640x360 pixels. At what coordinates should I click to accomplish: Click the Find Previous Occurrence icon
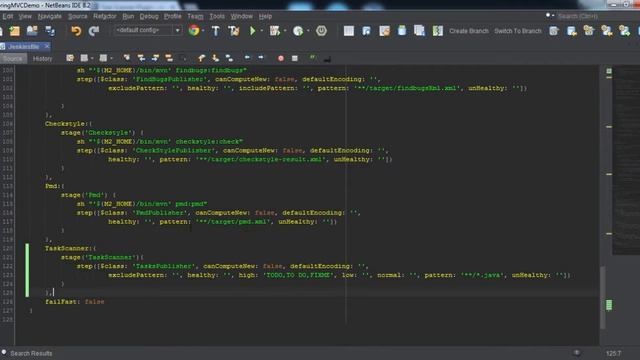pos(141,58)
